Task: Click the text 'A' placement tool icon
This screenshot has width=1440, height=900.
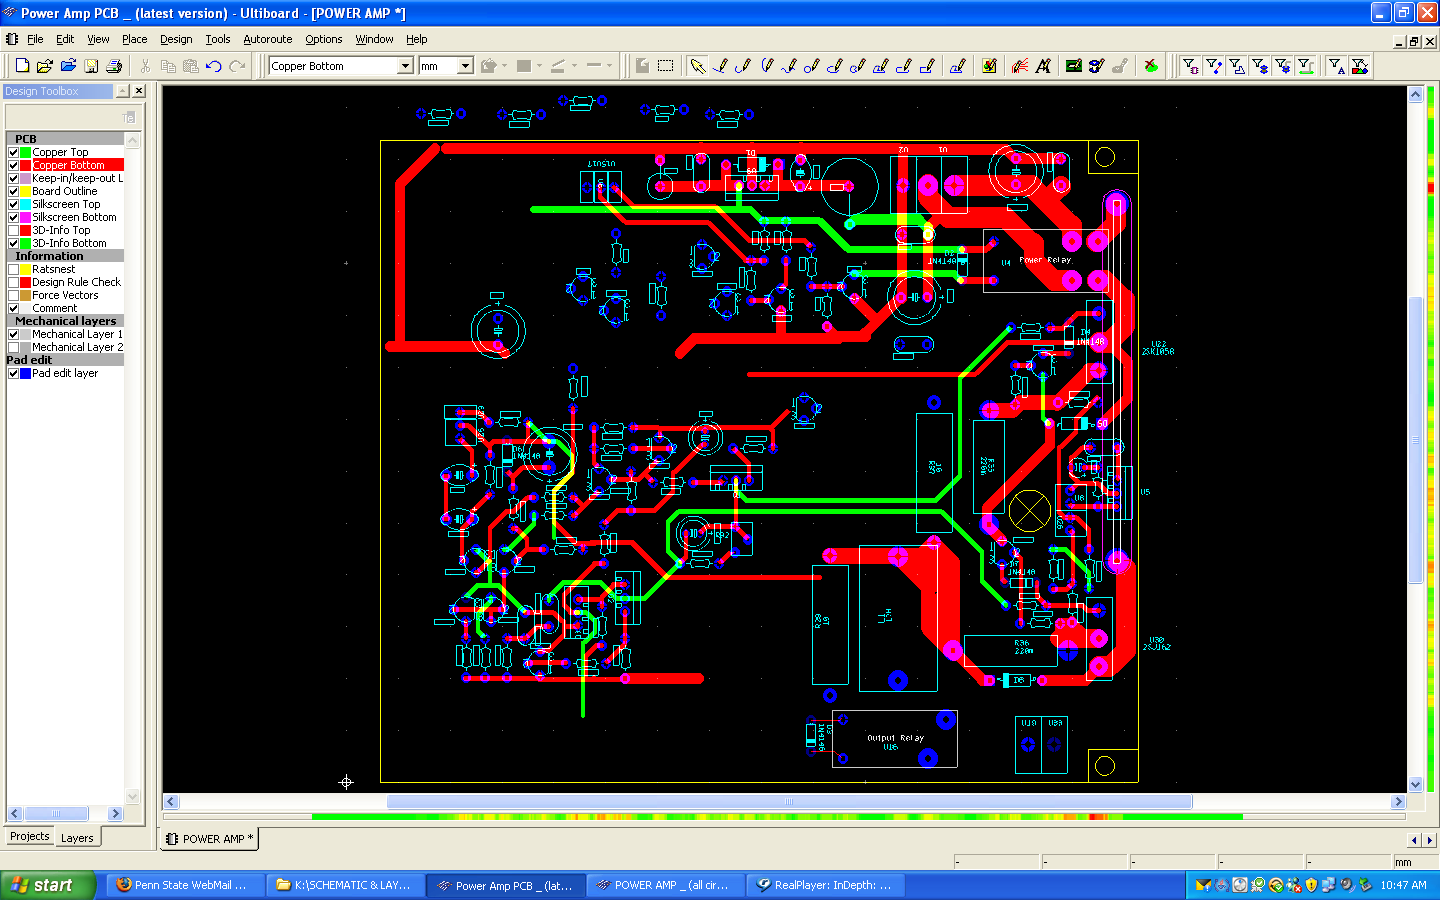Action: coord(1043,66)
